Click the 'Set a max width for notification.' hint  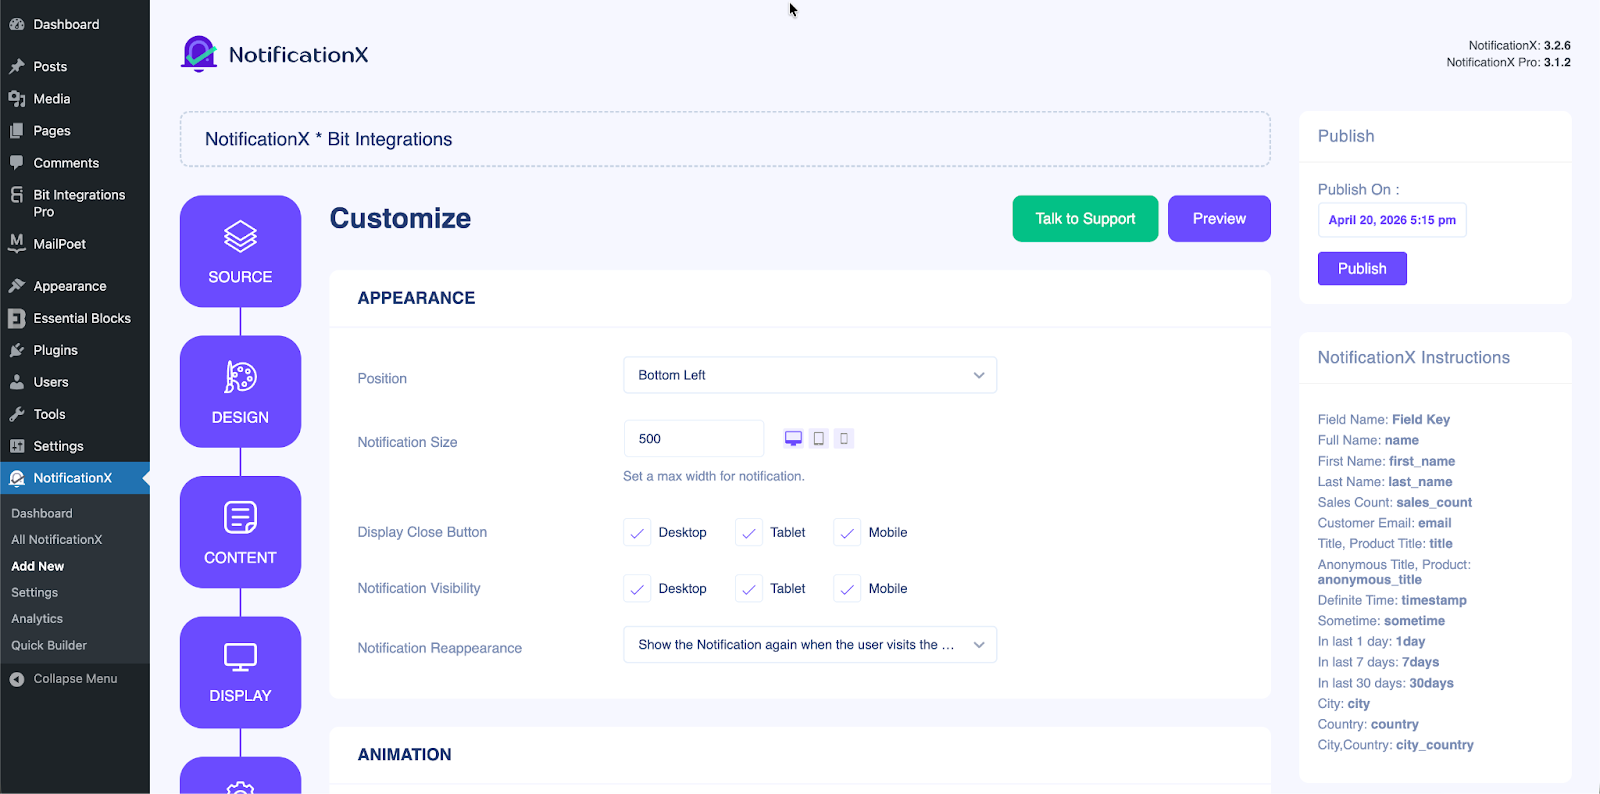pyautogui.click(x=714, y=476)
